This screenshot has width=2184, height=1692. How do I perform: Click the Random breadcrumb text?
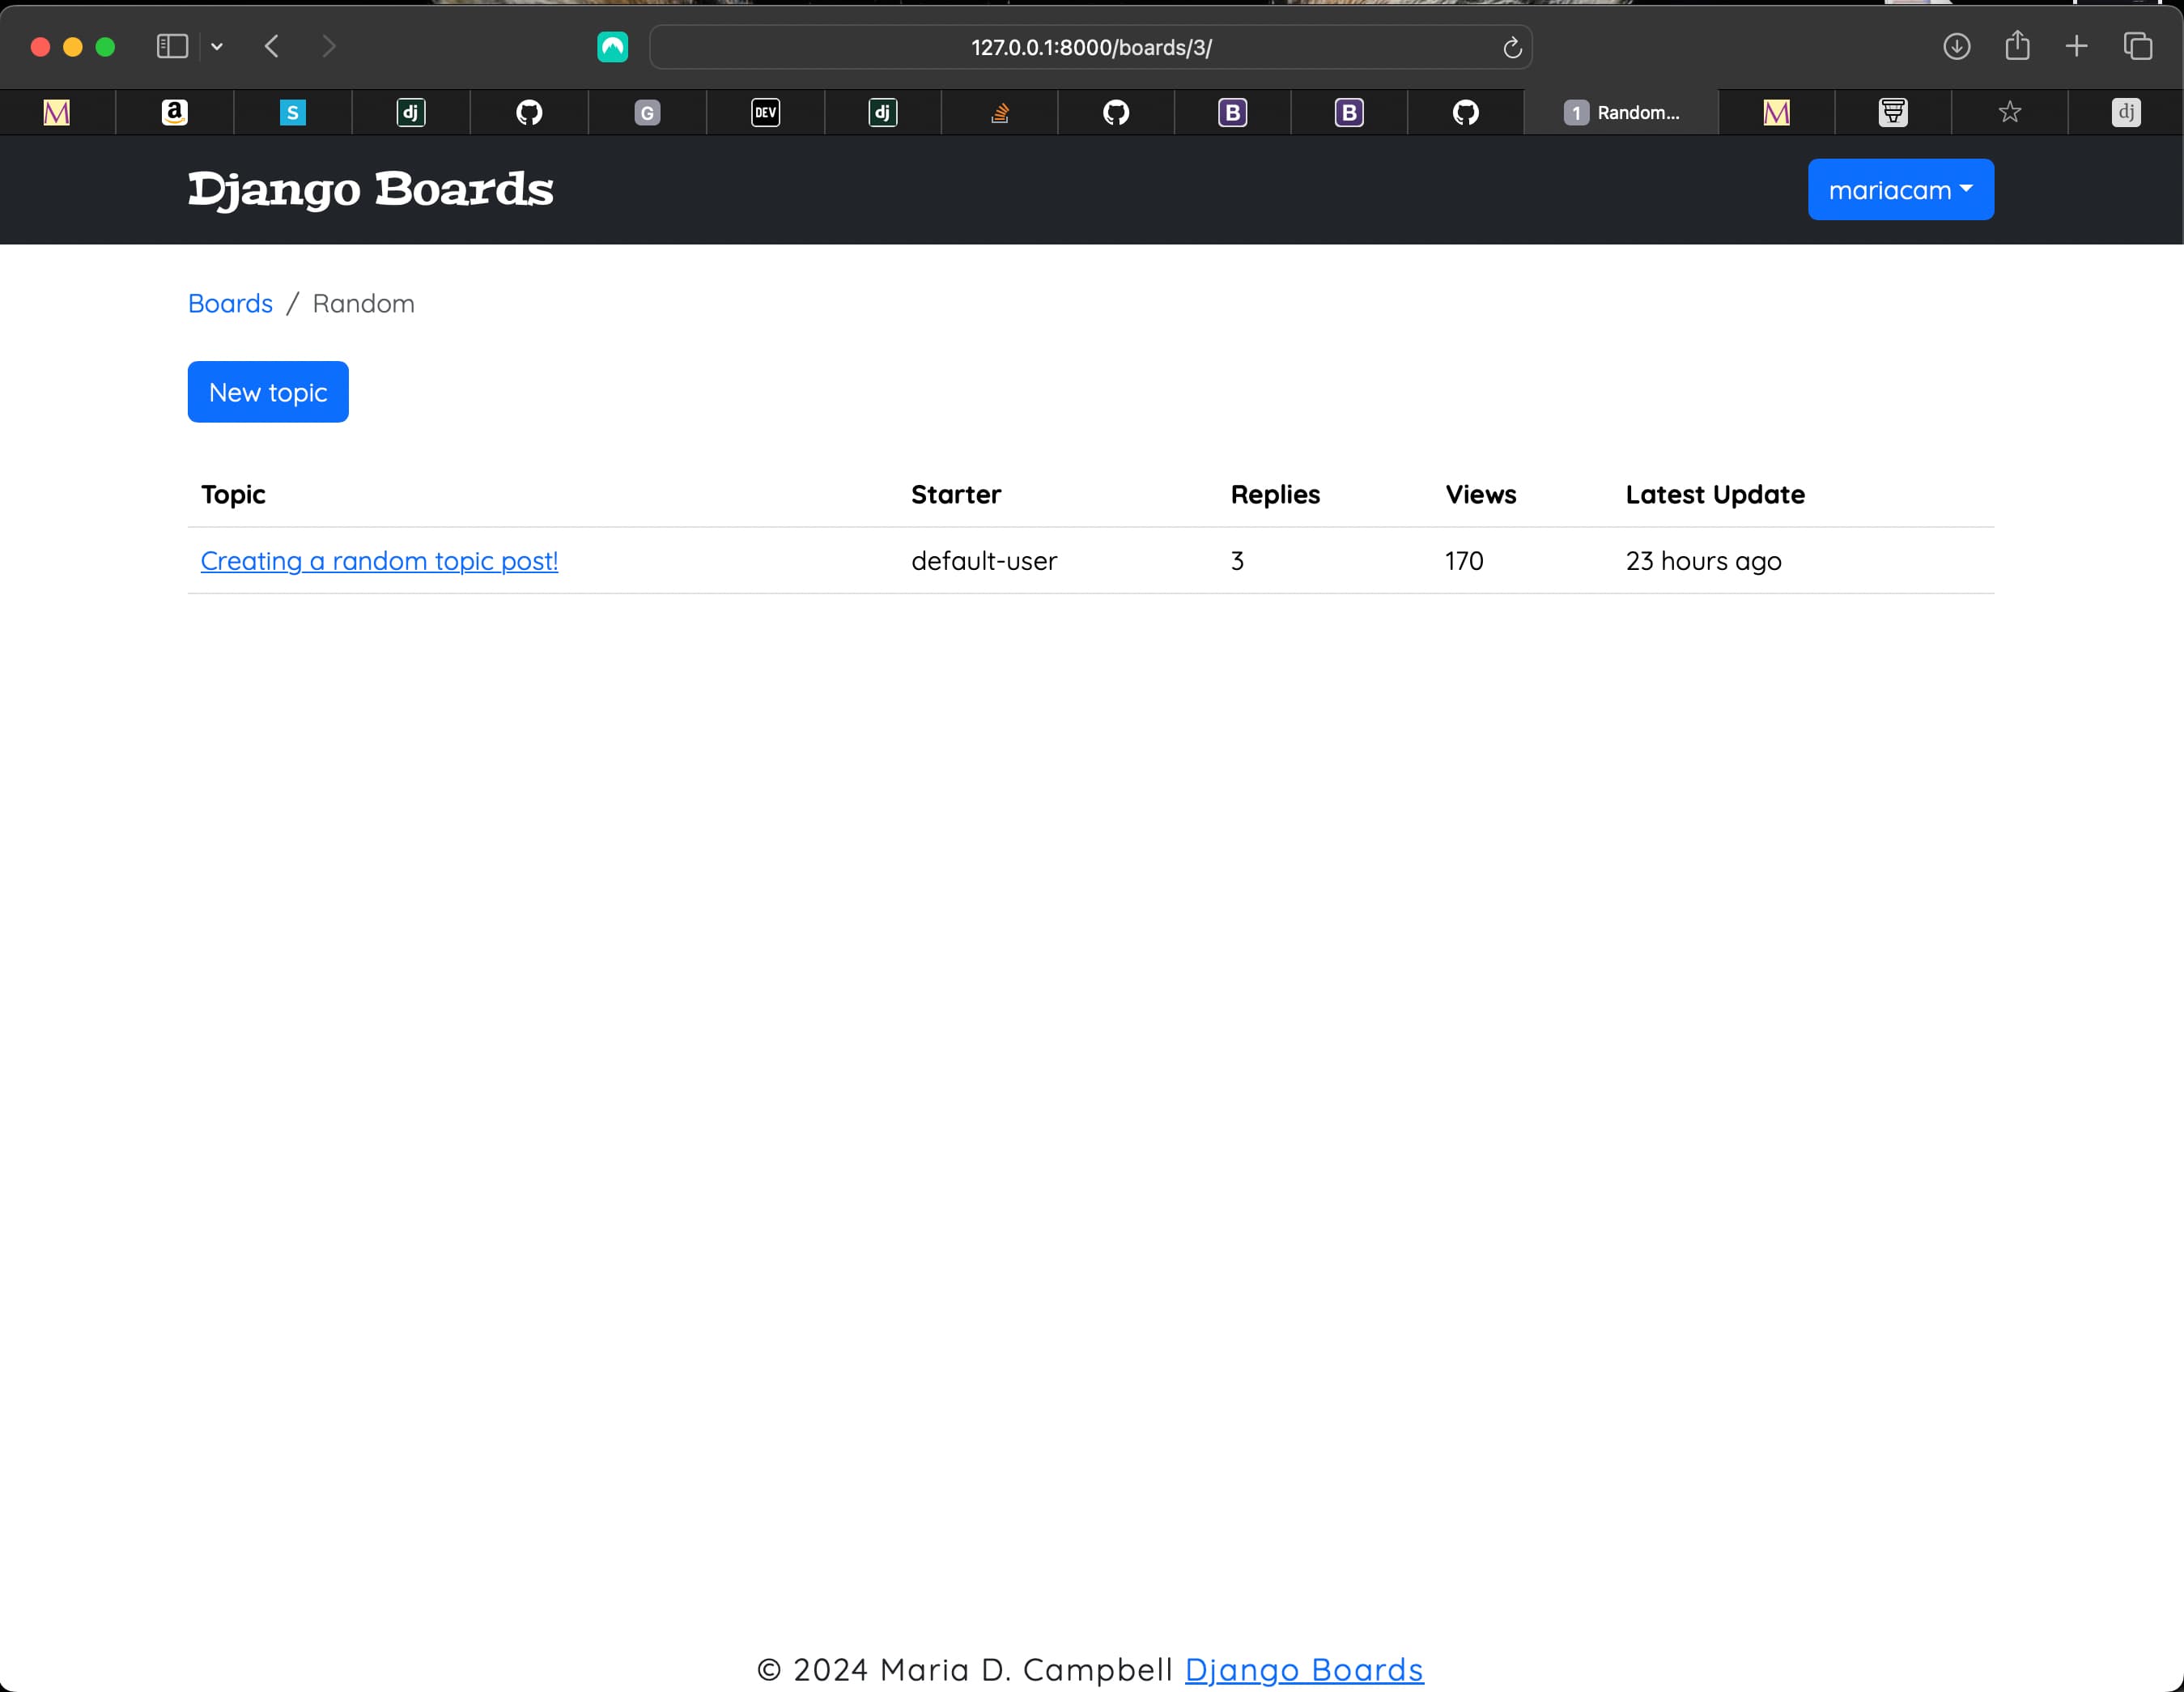pos(363,303)
